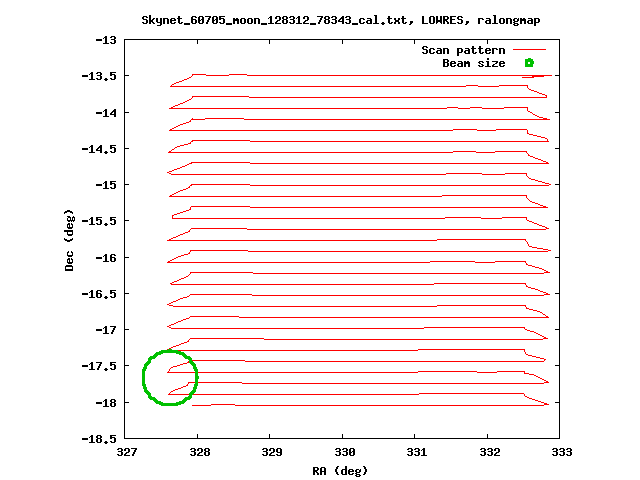Click the 332 RA tick label
Screen dimensions: 640x480
point(490,452)
